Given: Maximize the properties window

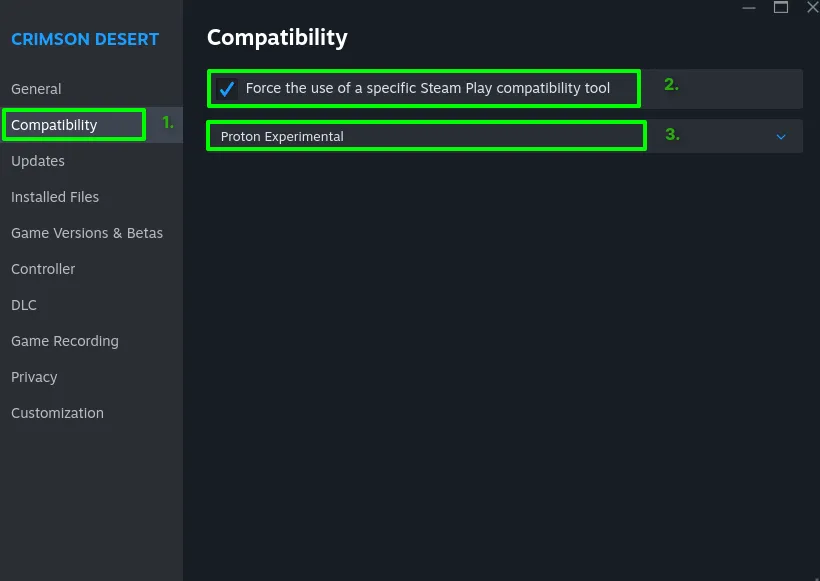Looking at the screenshot, I should click(x=781, y=7).
